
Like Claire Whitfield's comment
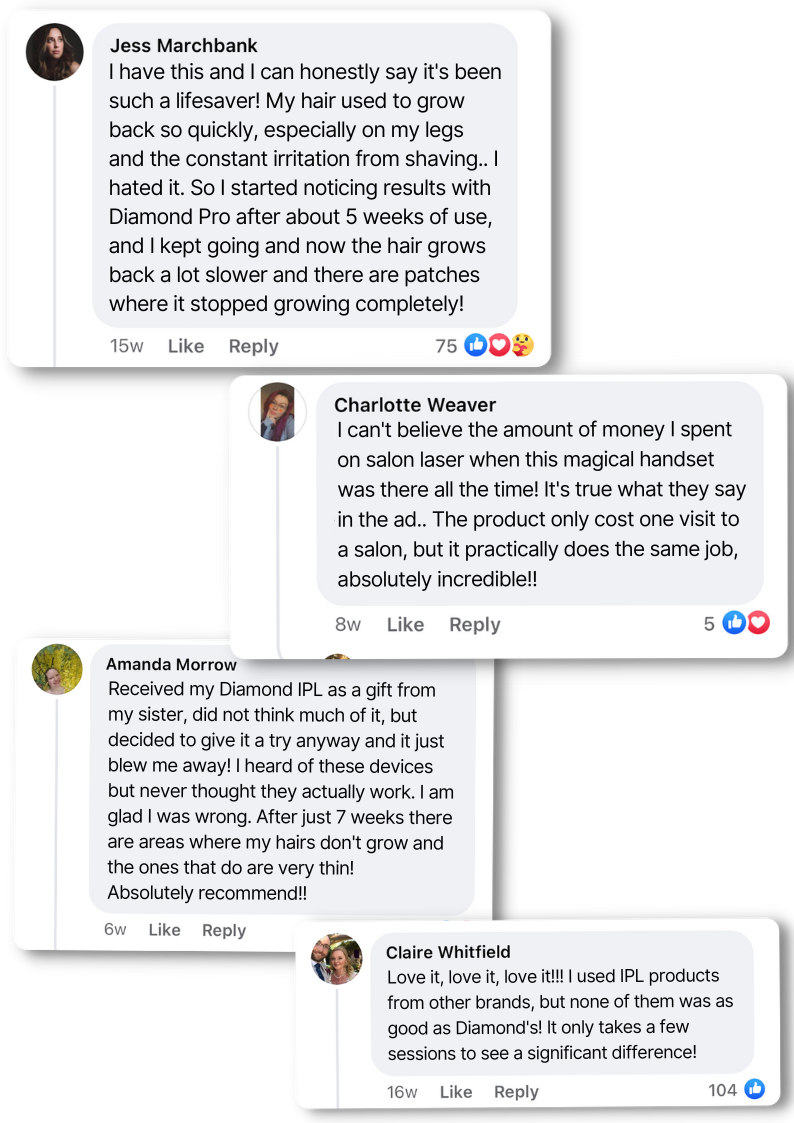pyautogui.click(x=455, y=1092)
